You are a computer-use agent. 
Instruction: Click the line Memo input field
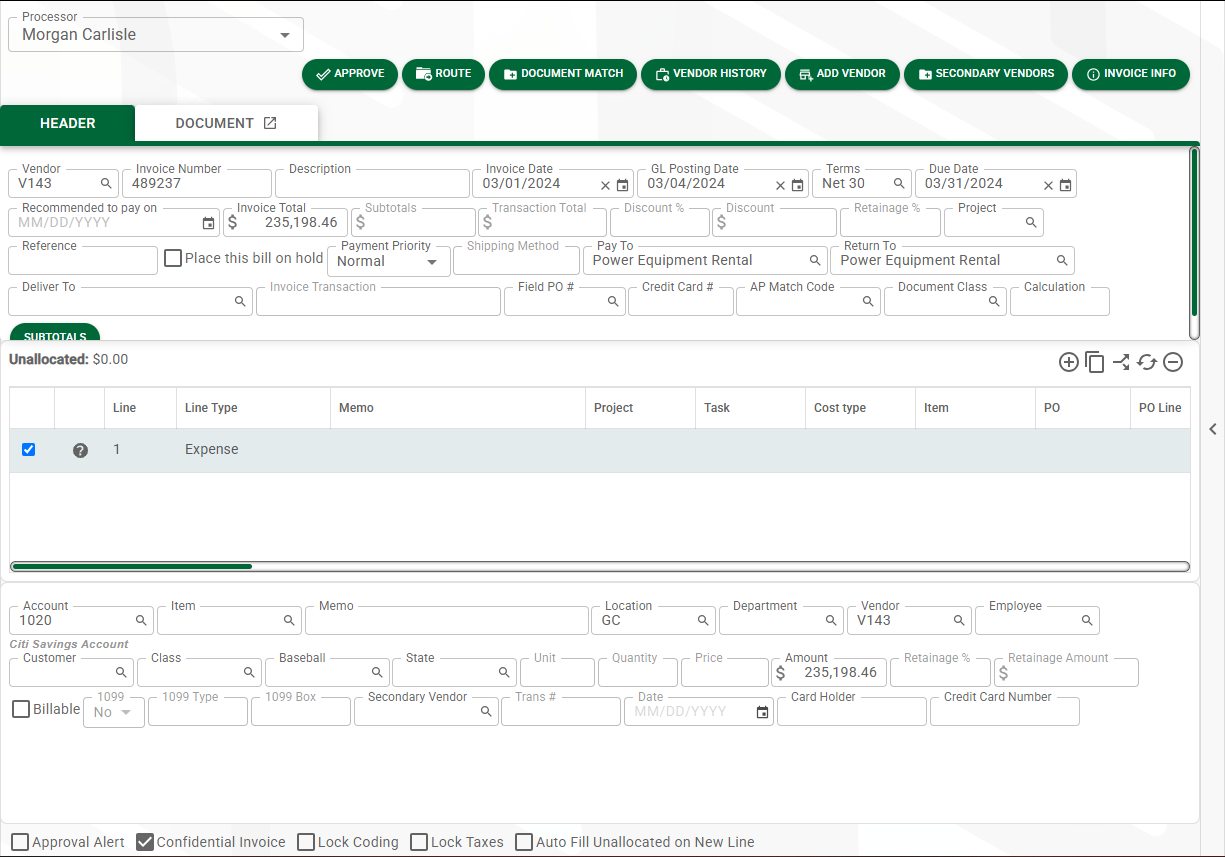click(447, 621)
